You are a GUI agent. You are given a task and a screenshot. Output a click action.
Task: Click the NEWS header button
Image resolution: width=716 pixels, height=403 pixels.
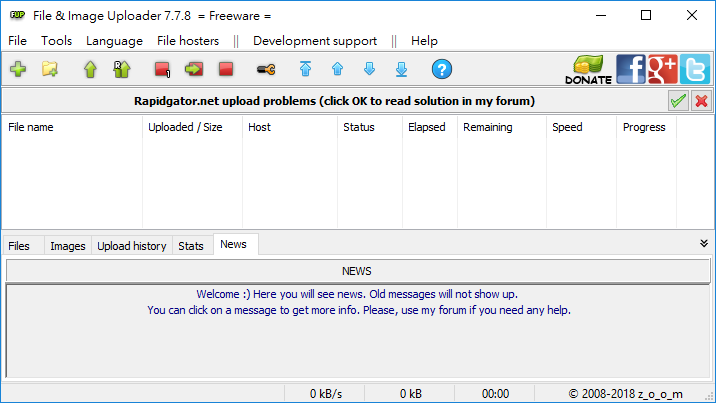click(x=358, y=271)
